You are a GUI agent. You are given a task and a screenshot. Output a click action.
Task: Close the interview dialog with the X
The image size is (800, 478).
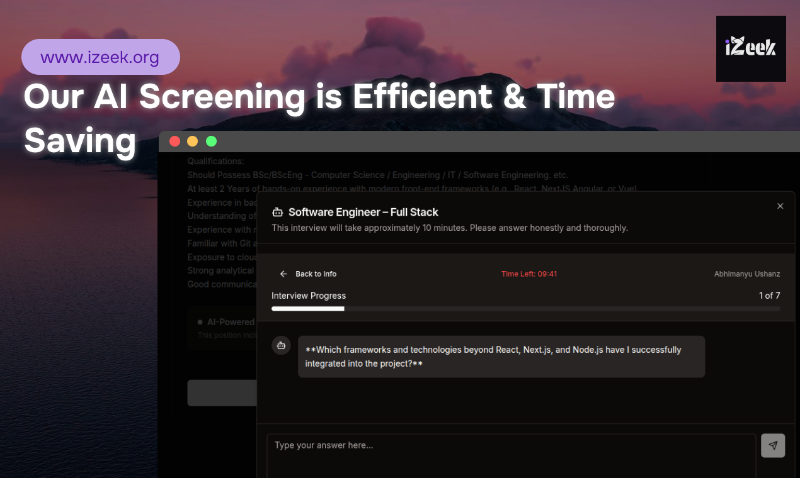coord(780,206)
